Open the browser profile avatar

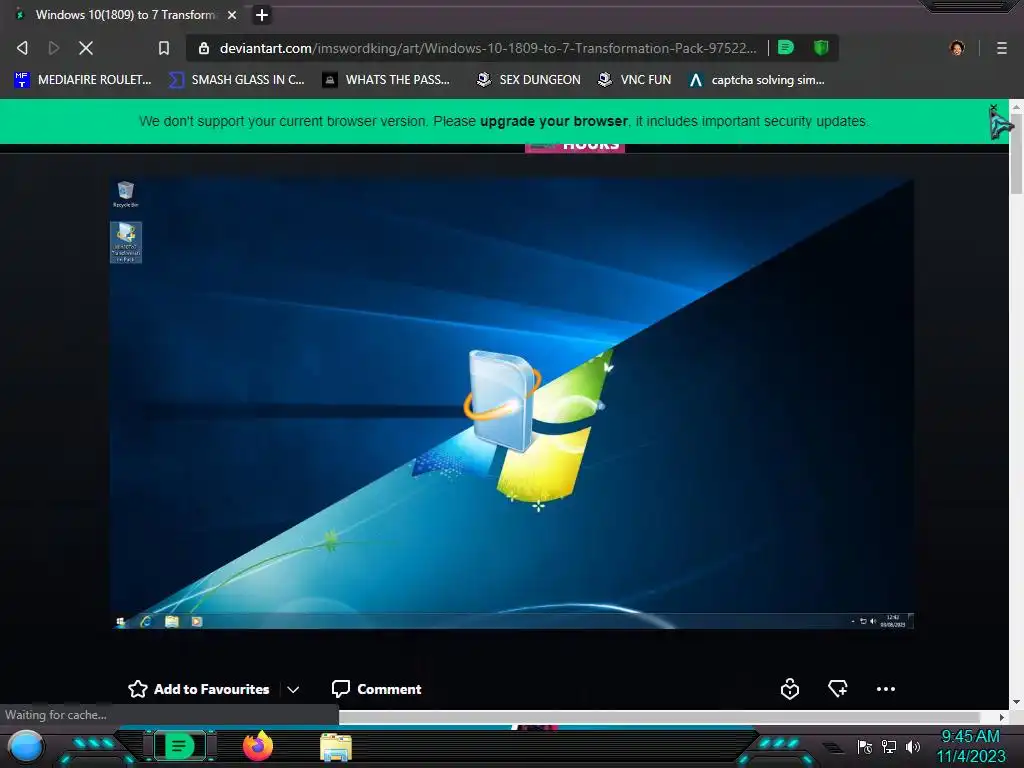click(x=957, y=48)
